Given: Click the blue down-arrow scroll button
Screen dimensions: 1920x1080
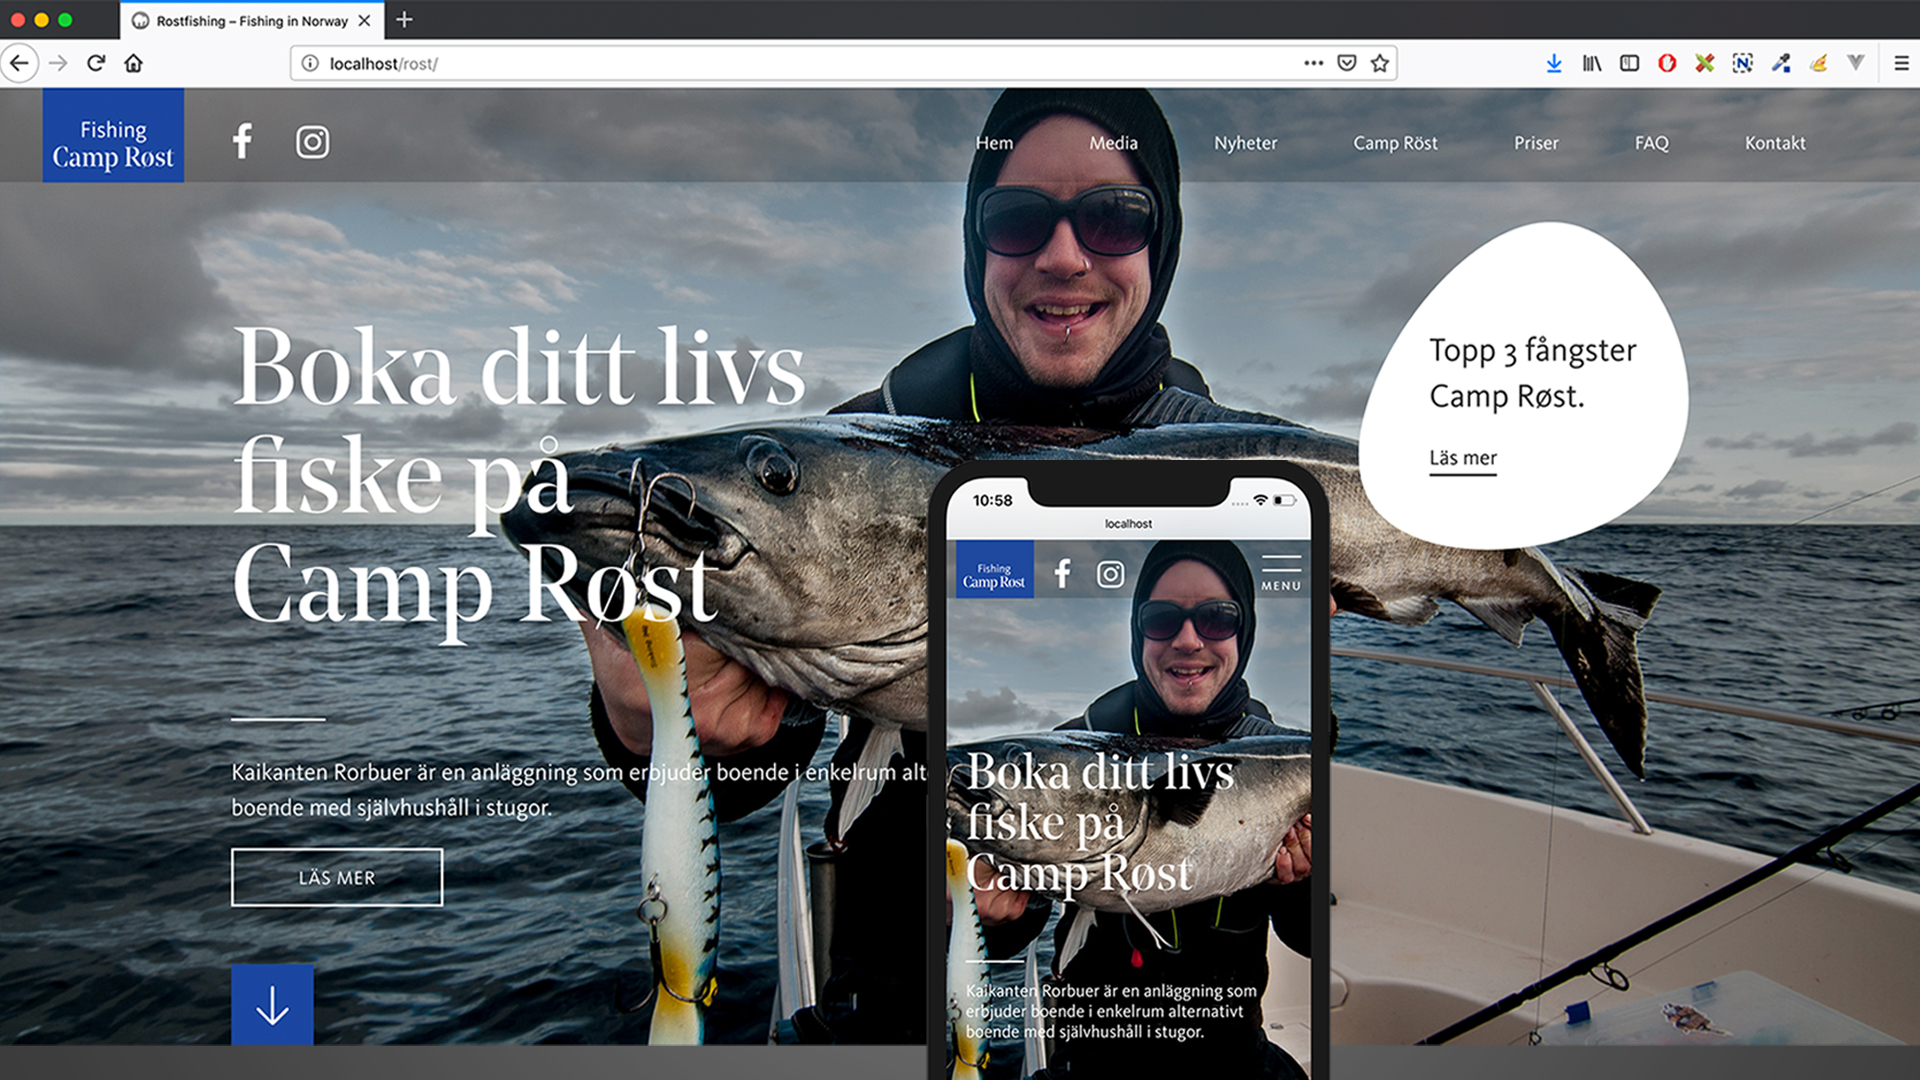Looking at the screenshot, I should [272, 1005].
